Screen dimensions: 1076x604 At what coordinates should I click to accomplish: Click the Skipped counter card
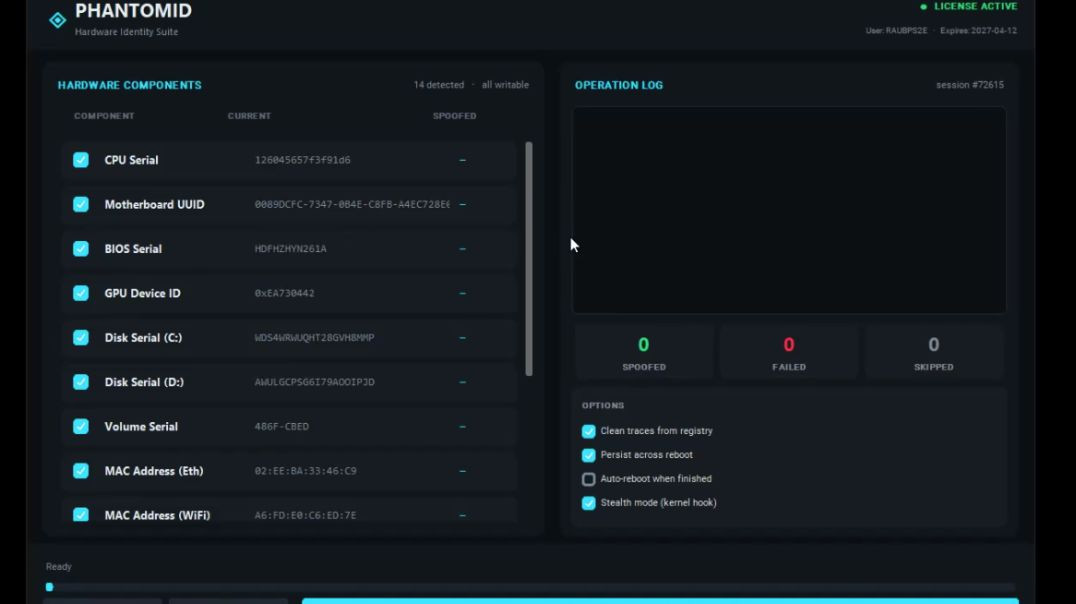pyautogui.click(x=934, y=353)
